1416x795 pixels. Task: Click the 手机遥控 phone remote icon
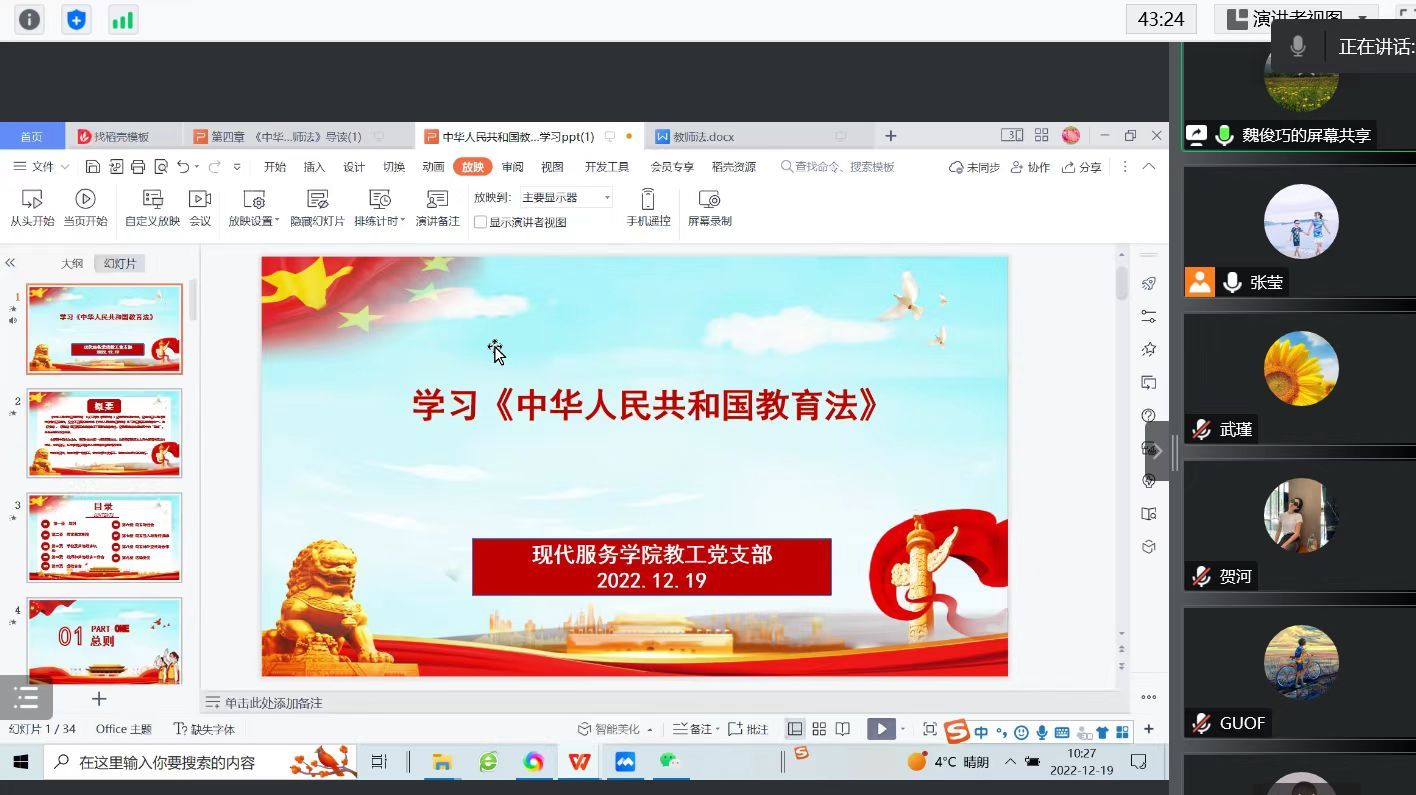tap(648, 200)
